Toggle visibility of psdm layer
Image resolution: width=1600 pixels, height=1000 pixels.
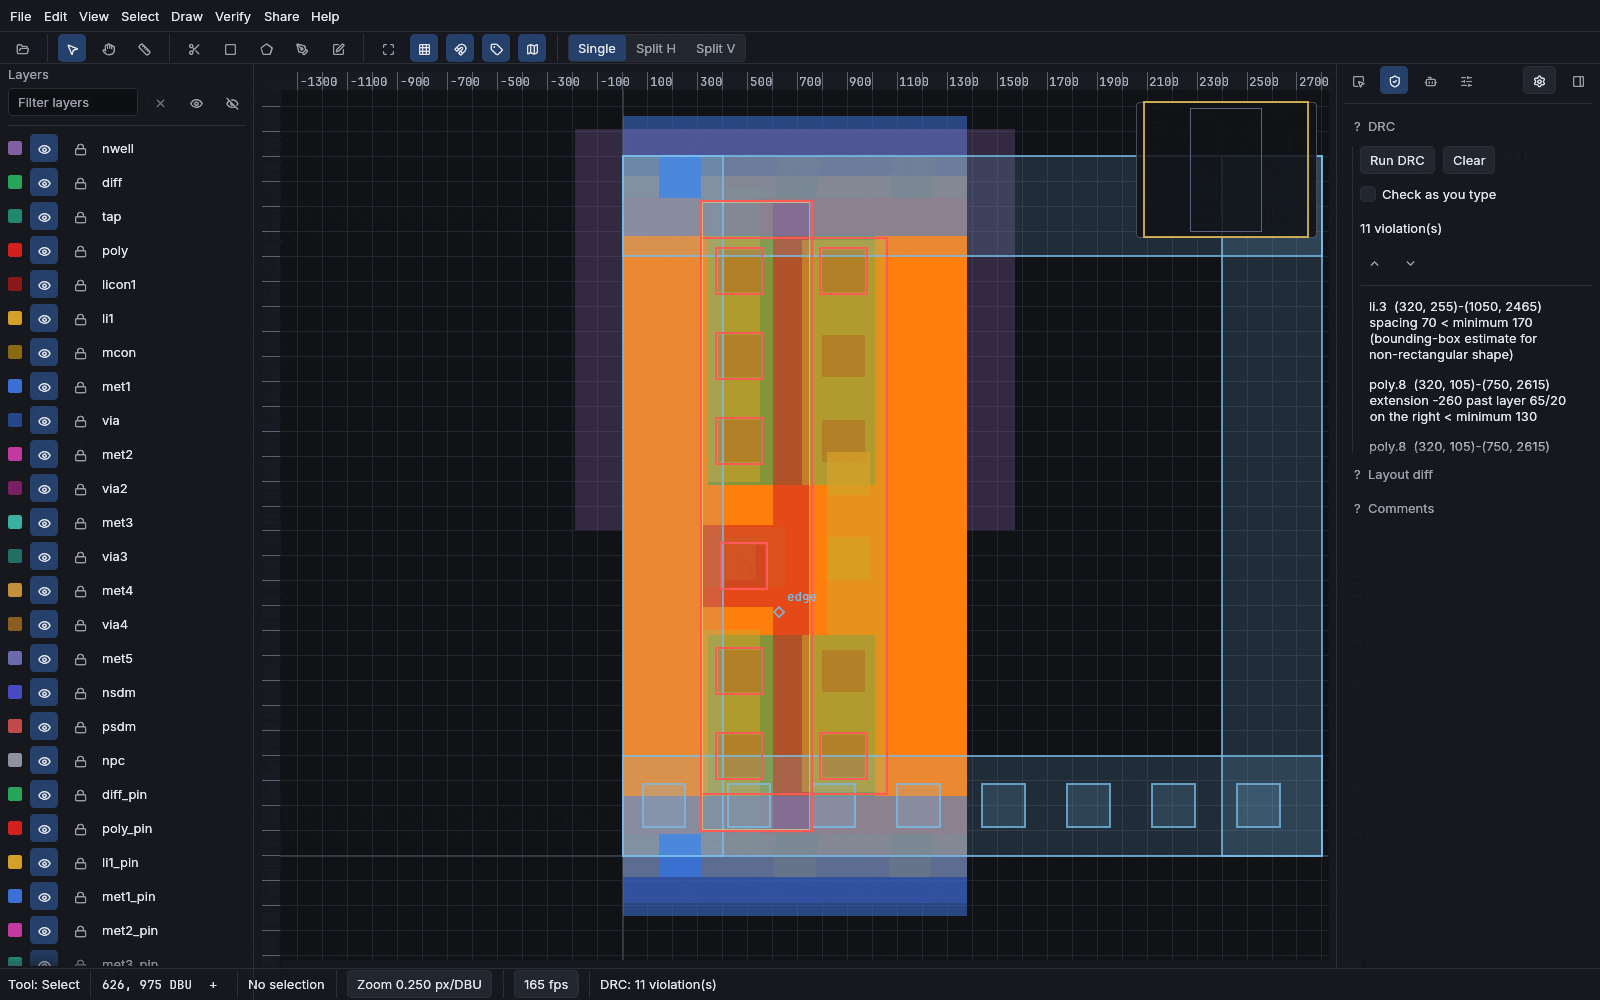(44, 727)
